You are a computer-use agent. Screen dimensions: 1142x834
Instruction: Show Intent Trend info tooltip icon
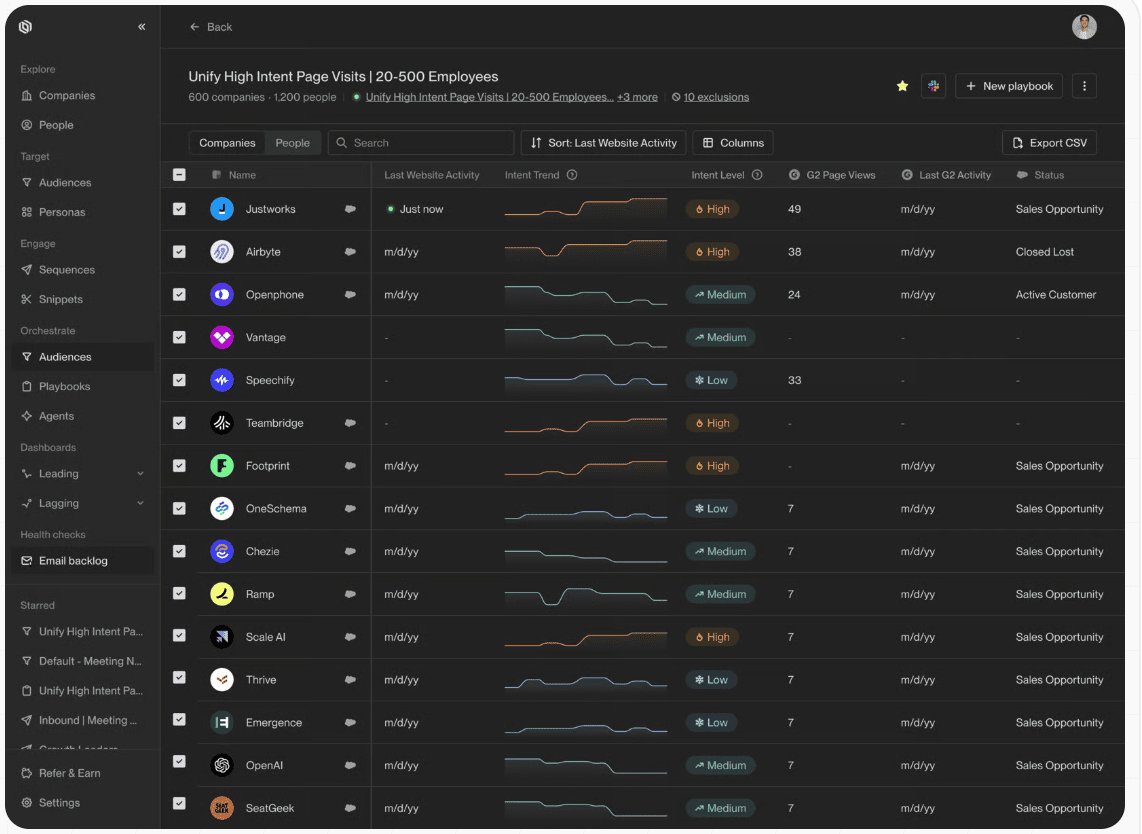pos(572,175)
